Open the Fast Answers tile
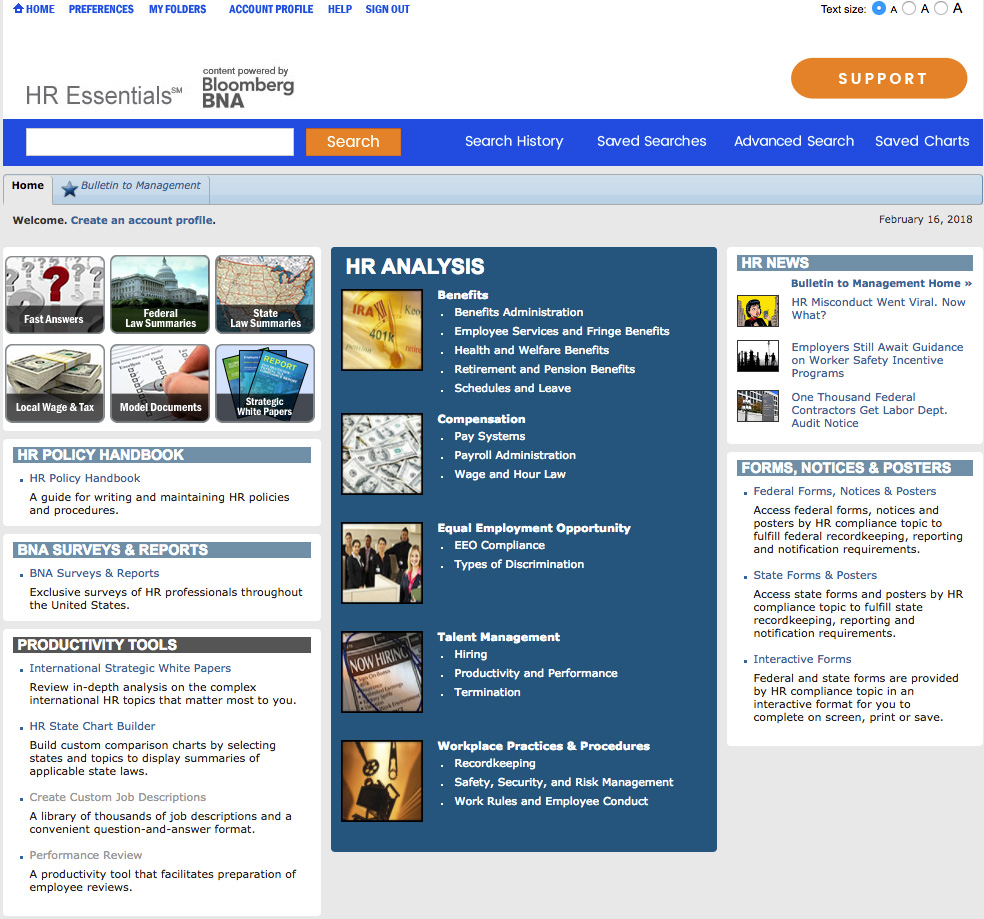The width and height of the screenshot is (984, 919). (x=55, y=294)
